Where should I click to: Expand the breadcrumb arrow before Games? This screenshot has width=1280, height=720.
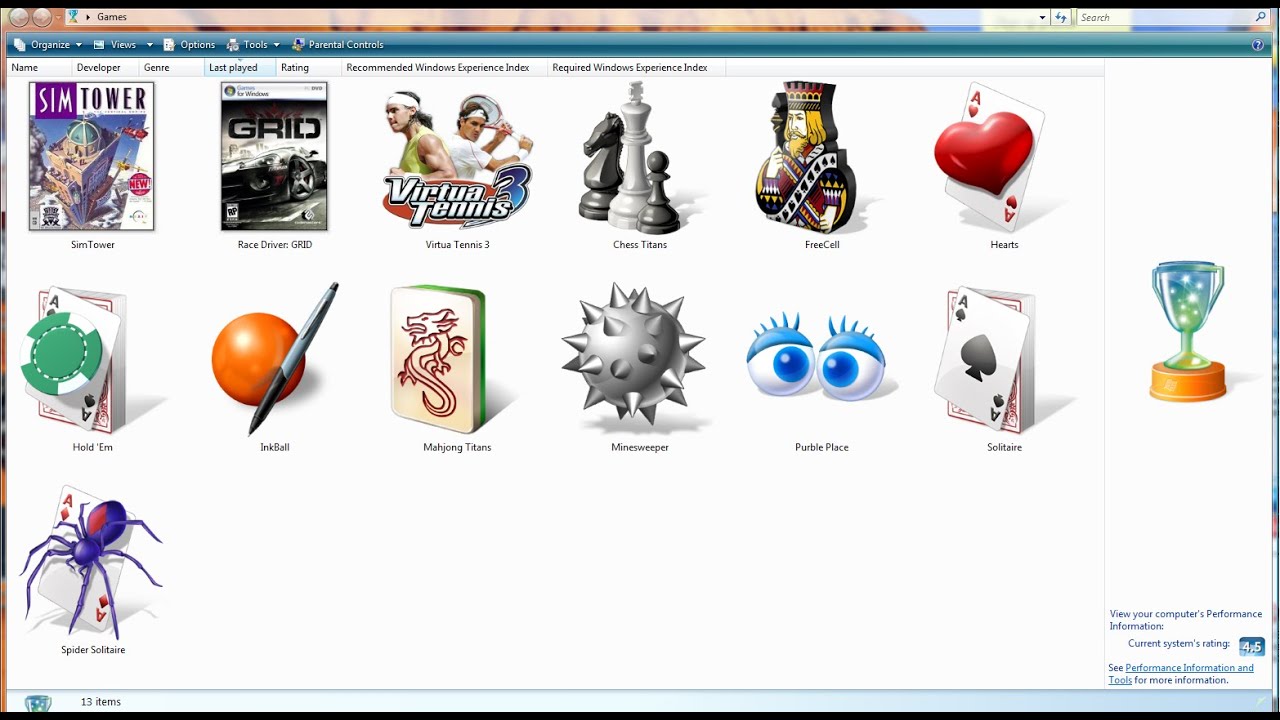coord(88,17)
